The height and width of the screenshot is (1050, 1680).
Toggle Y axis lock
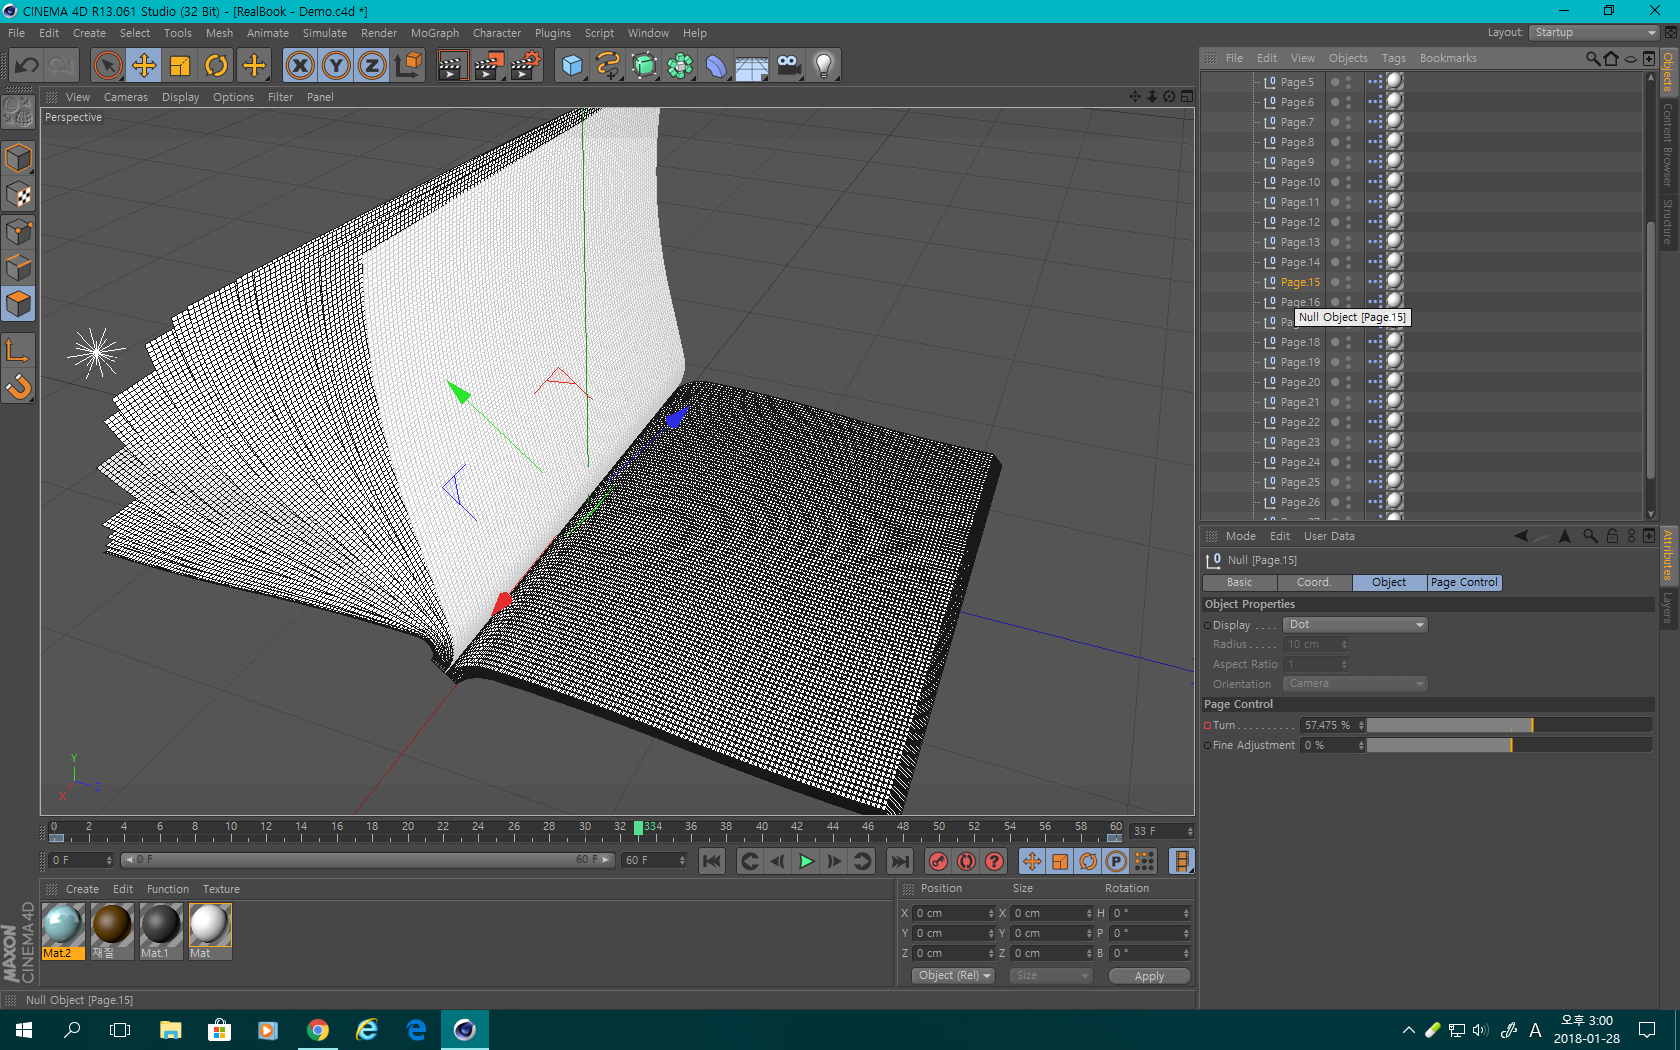(x=336, y=66)
